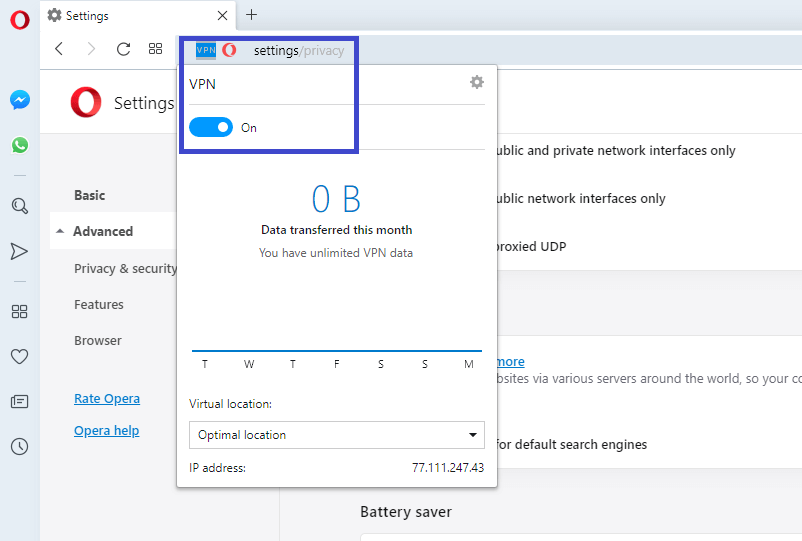
Task: Open Browser settings
Action: pyautogui.click(x=98, y=341)
